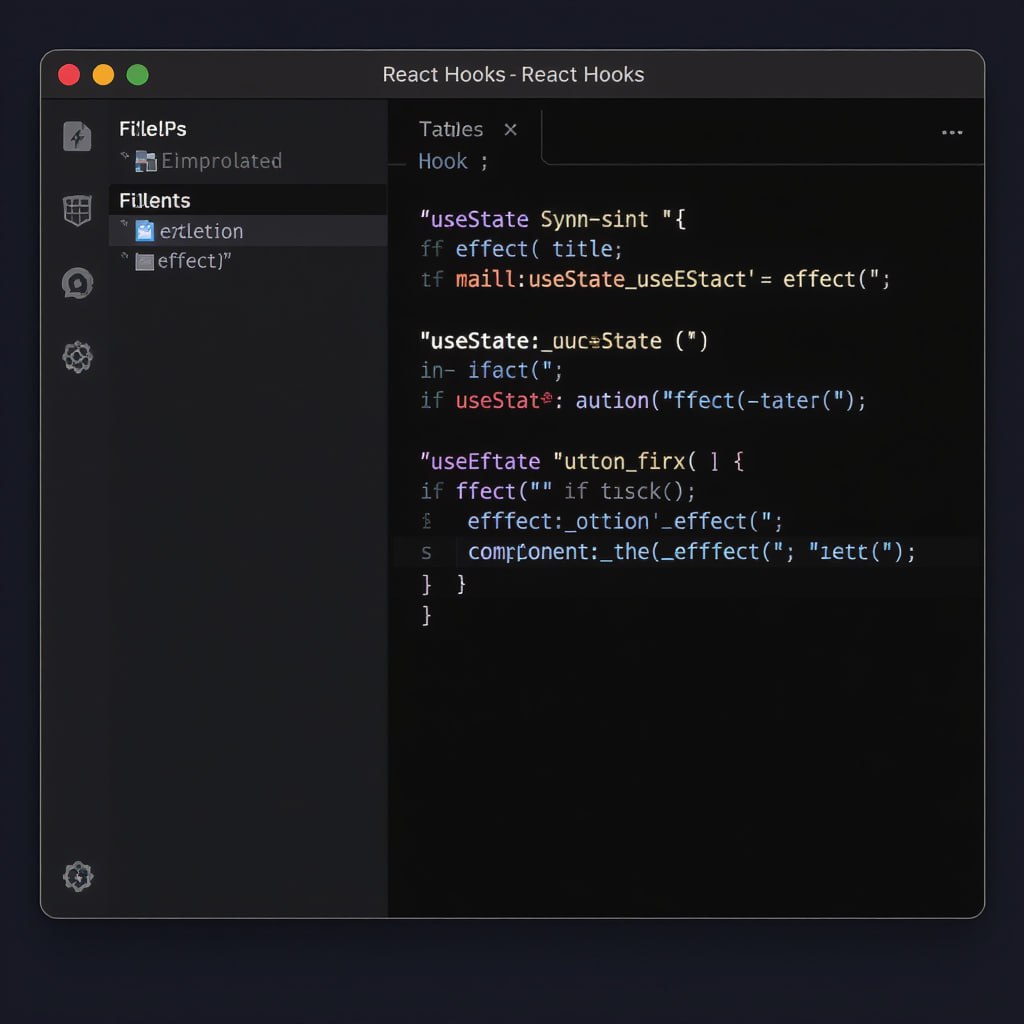Close the Tatles tab

coord(510,129)
